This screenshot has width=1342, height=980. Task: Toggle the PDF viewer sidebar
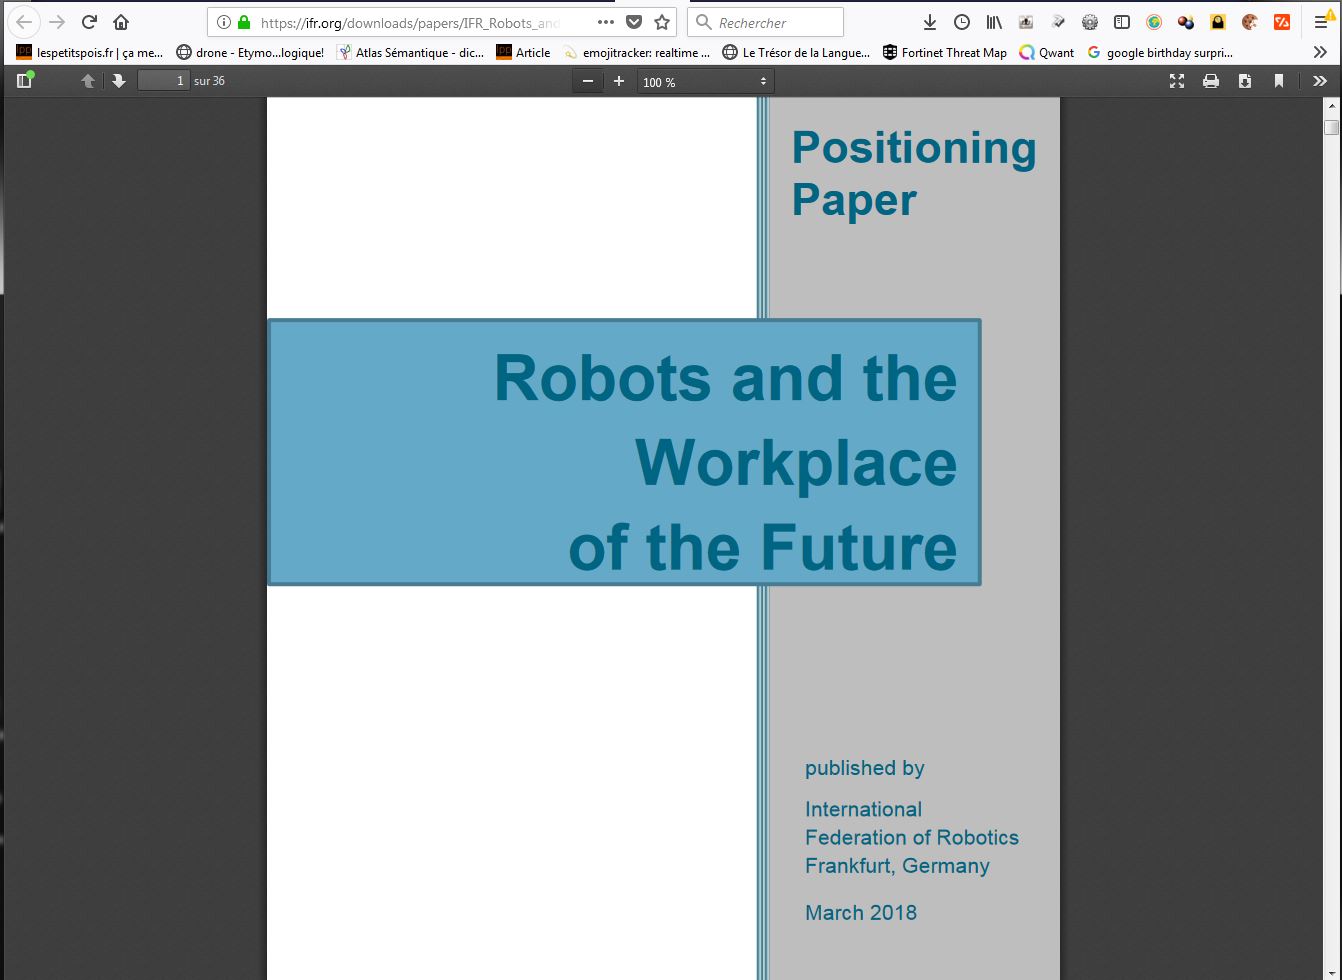pyautogui.click(x=25, y=81)
